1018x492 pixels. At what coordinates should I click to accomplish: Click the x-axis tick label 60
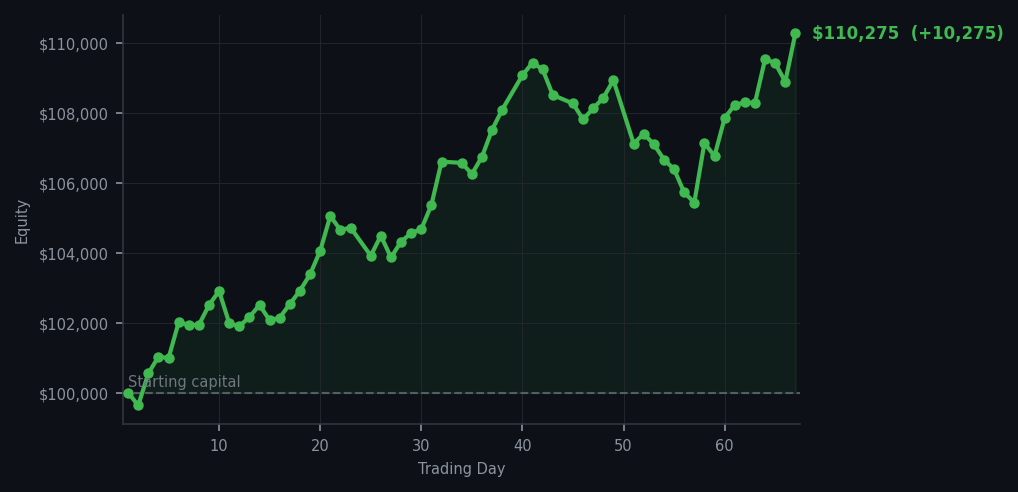(x=725, y=446)
